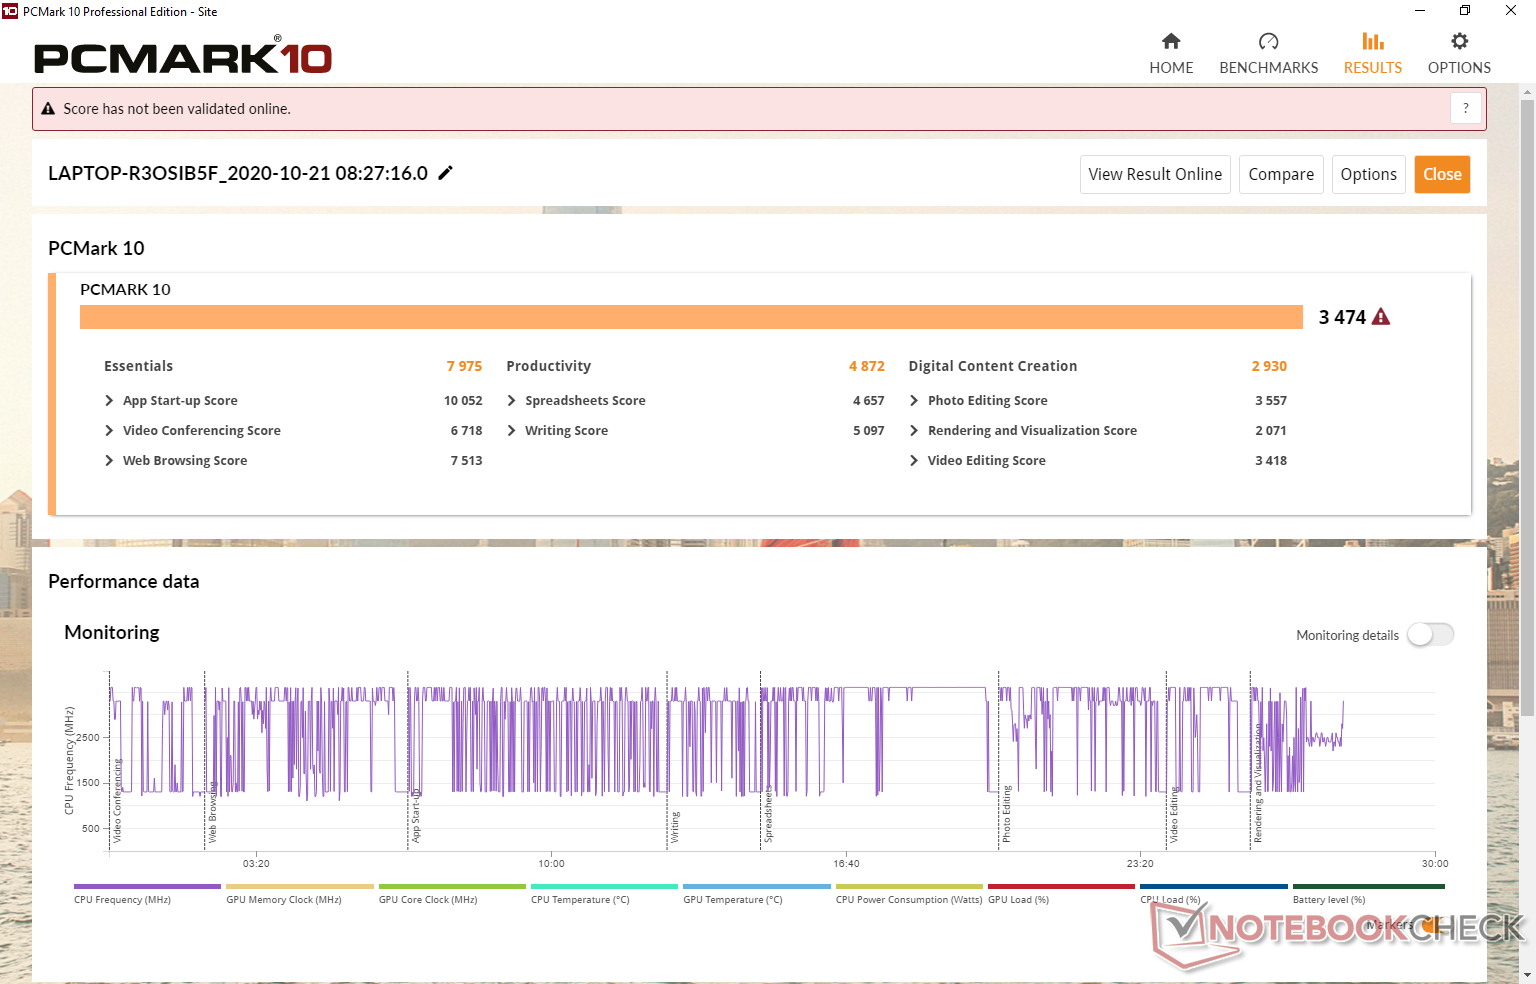Click the alert icon in validation banner
This screenshot has height=984, width=1536.
coord(48,109)
